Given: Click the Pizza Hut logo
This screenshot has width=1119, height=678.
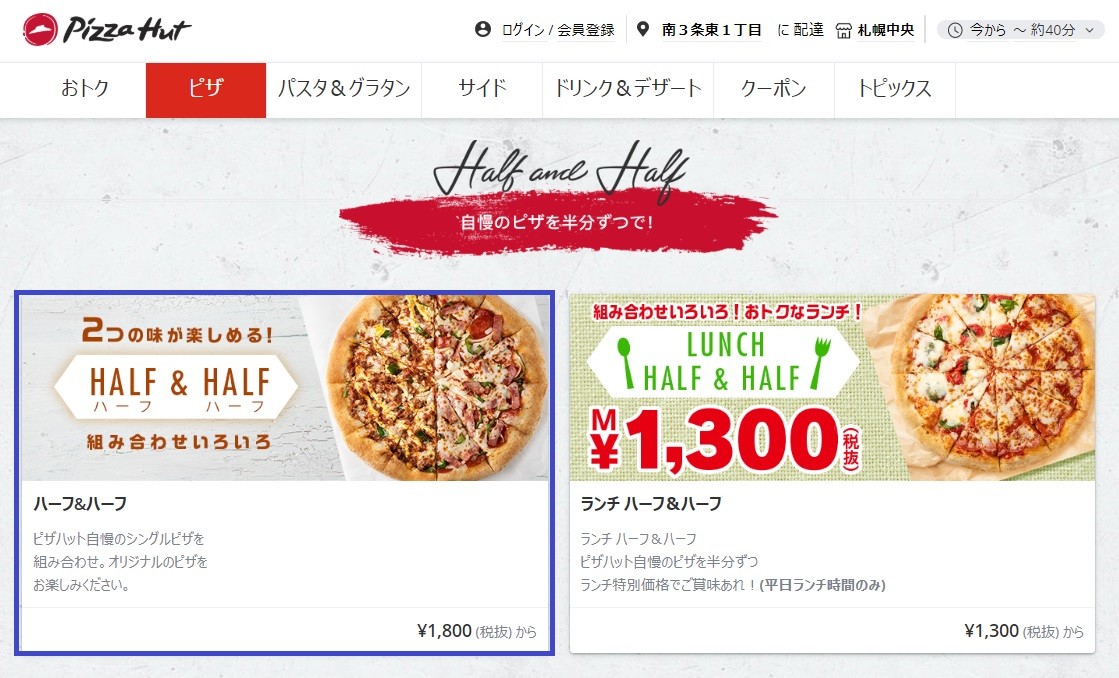Looking at the screenshot, I should click(106, 30).
